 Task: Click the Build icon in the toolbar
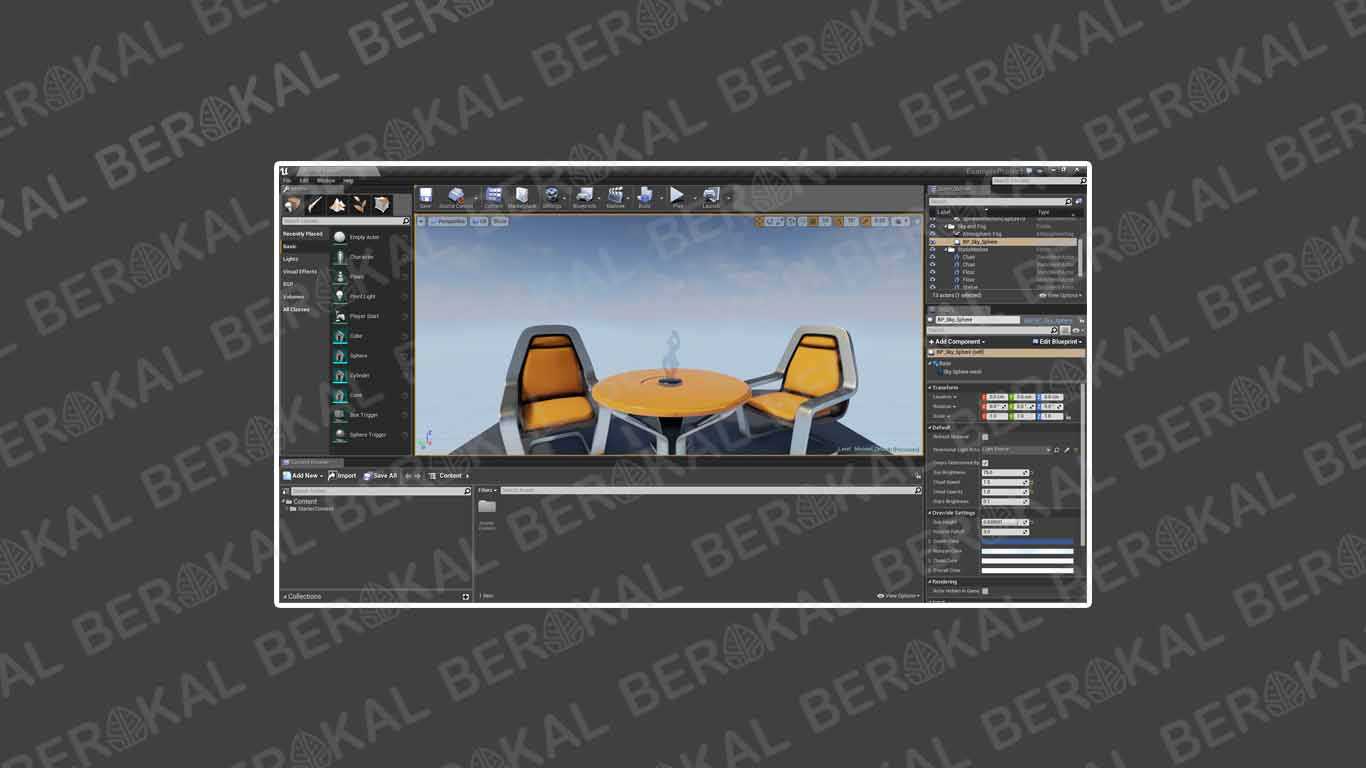645,196
